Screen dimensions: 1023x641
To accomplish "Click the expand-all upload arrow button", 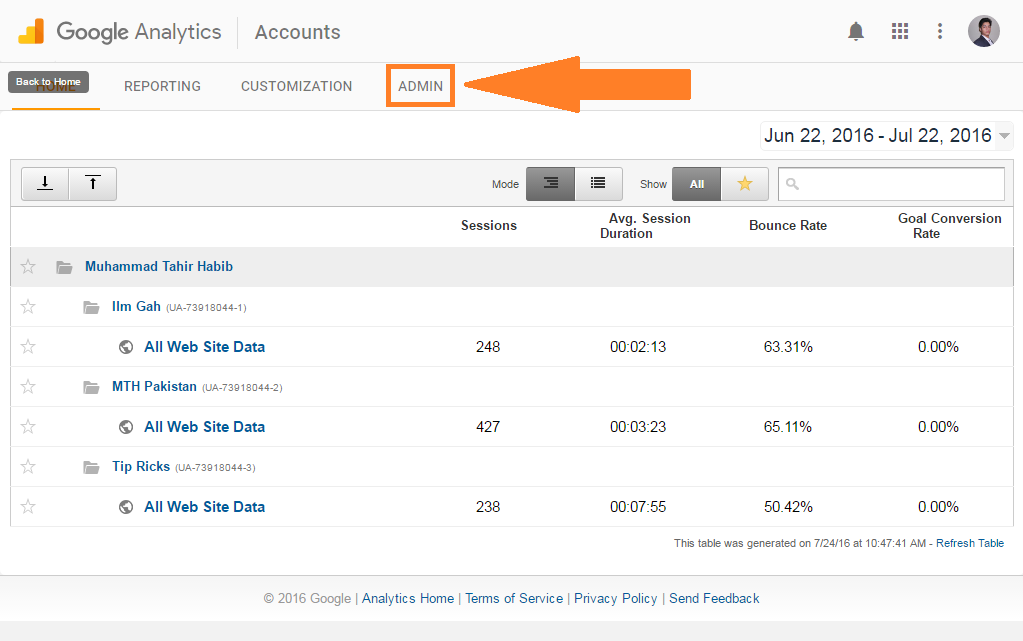I will coord(93,183).
